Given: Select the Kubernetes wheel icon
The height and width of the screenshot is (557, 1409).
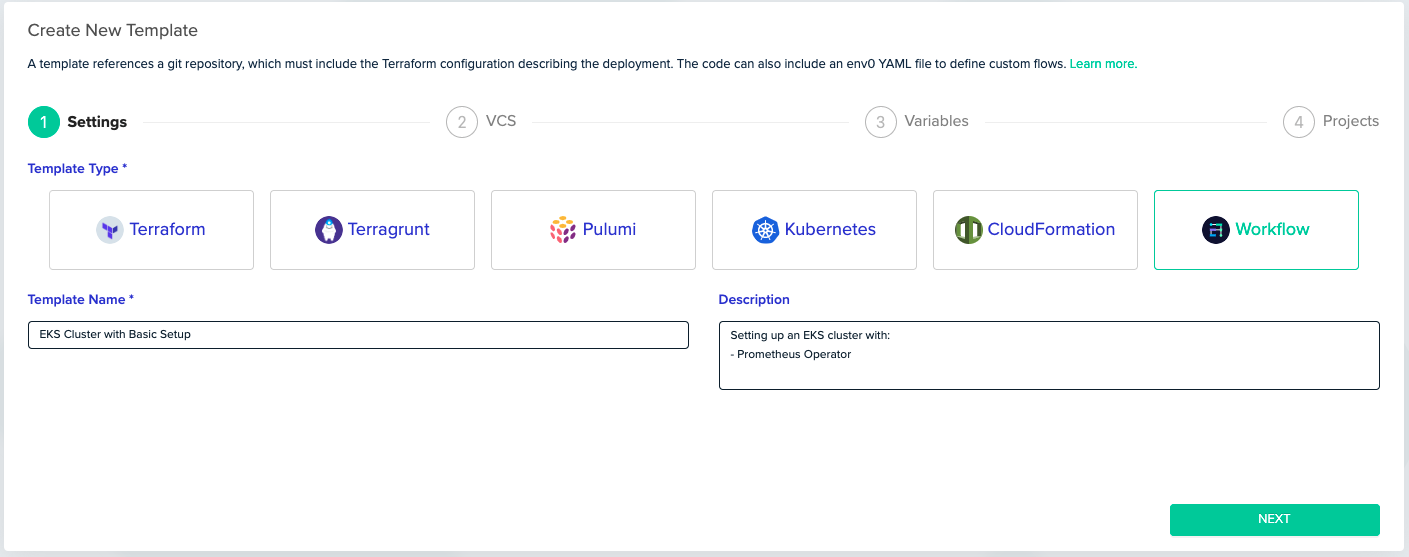Looking at the screenshot, I should click(x=765, y=230).
